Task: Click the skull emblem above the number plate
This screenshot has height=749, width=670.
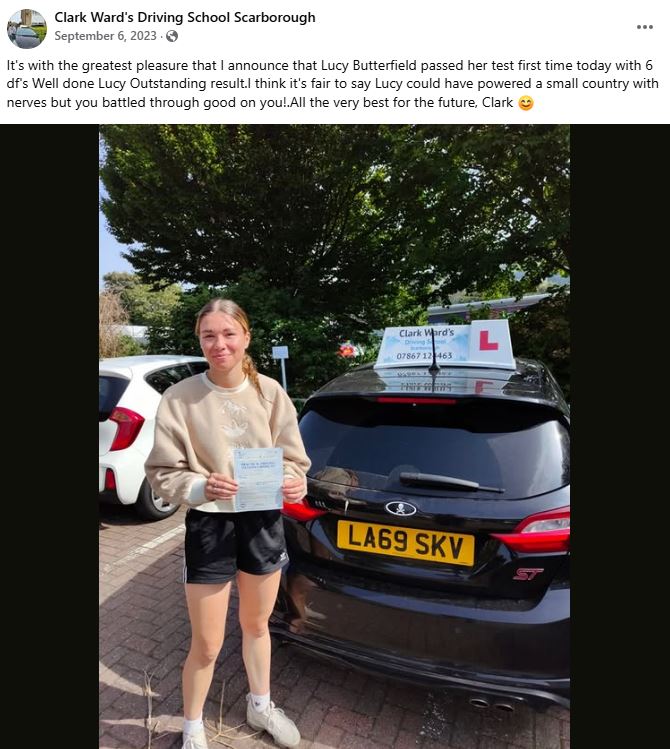Action: [x=401, y=508]
